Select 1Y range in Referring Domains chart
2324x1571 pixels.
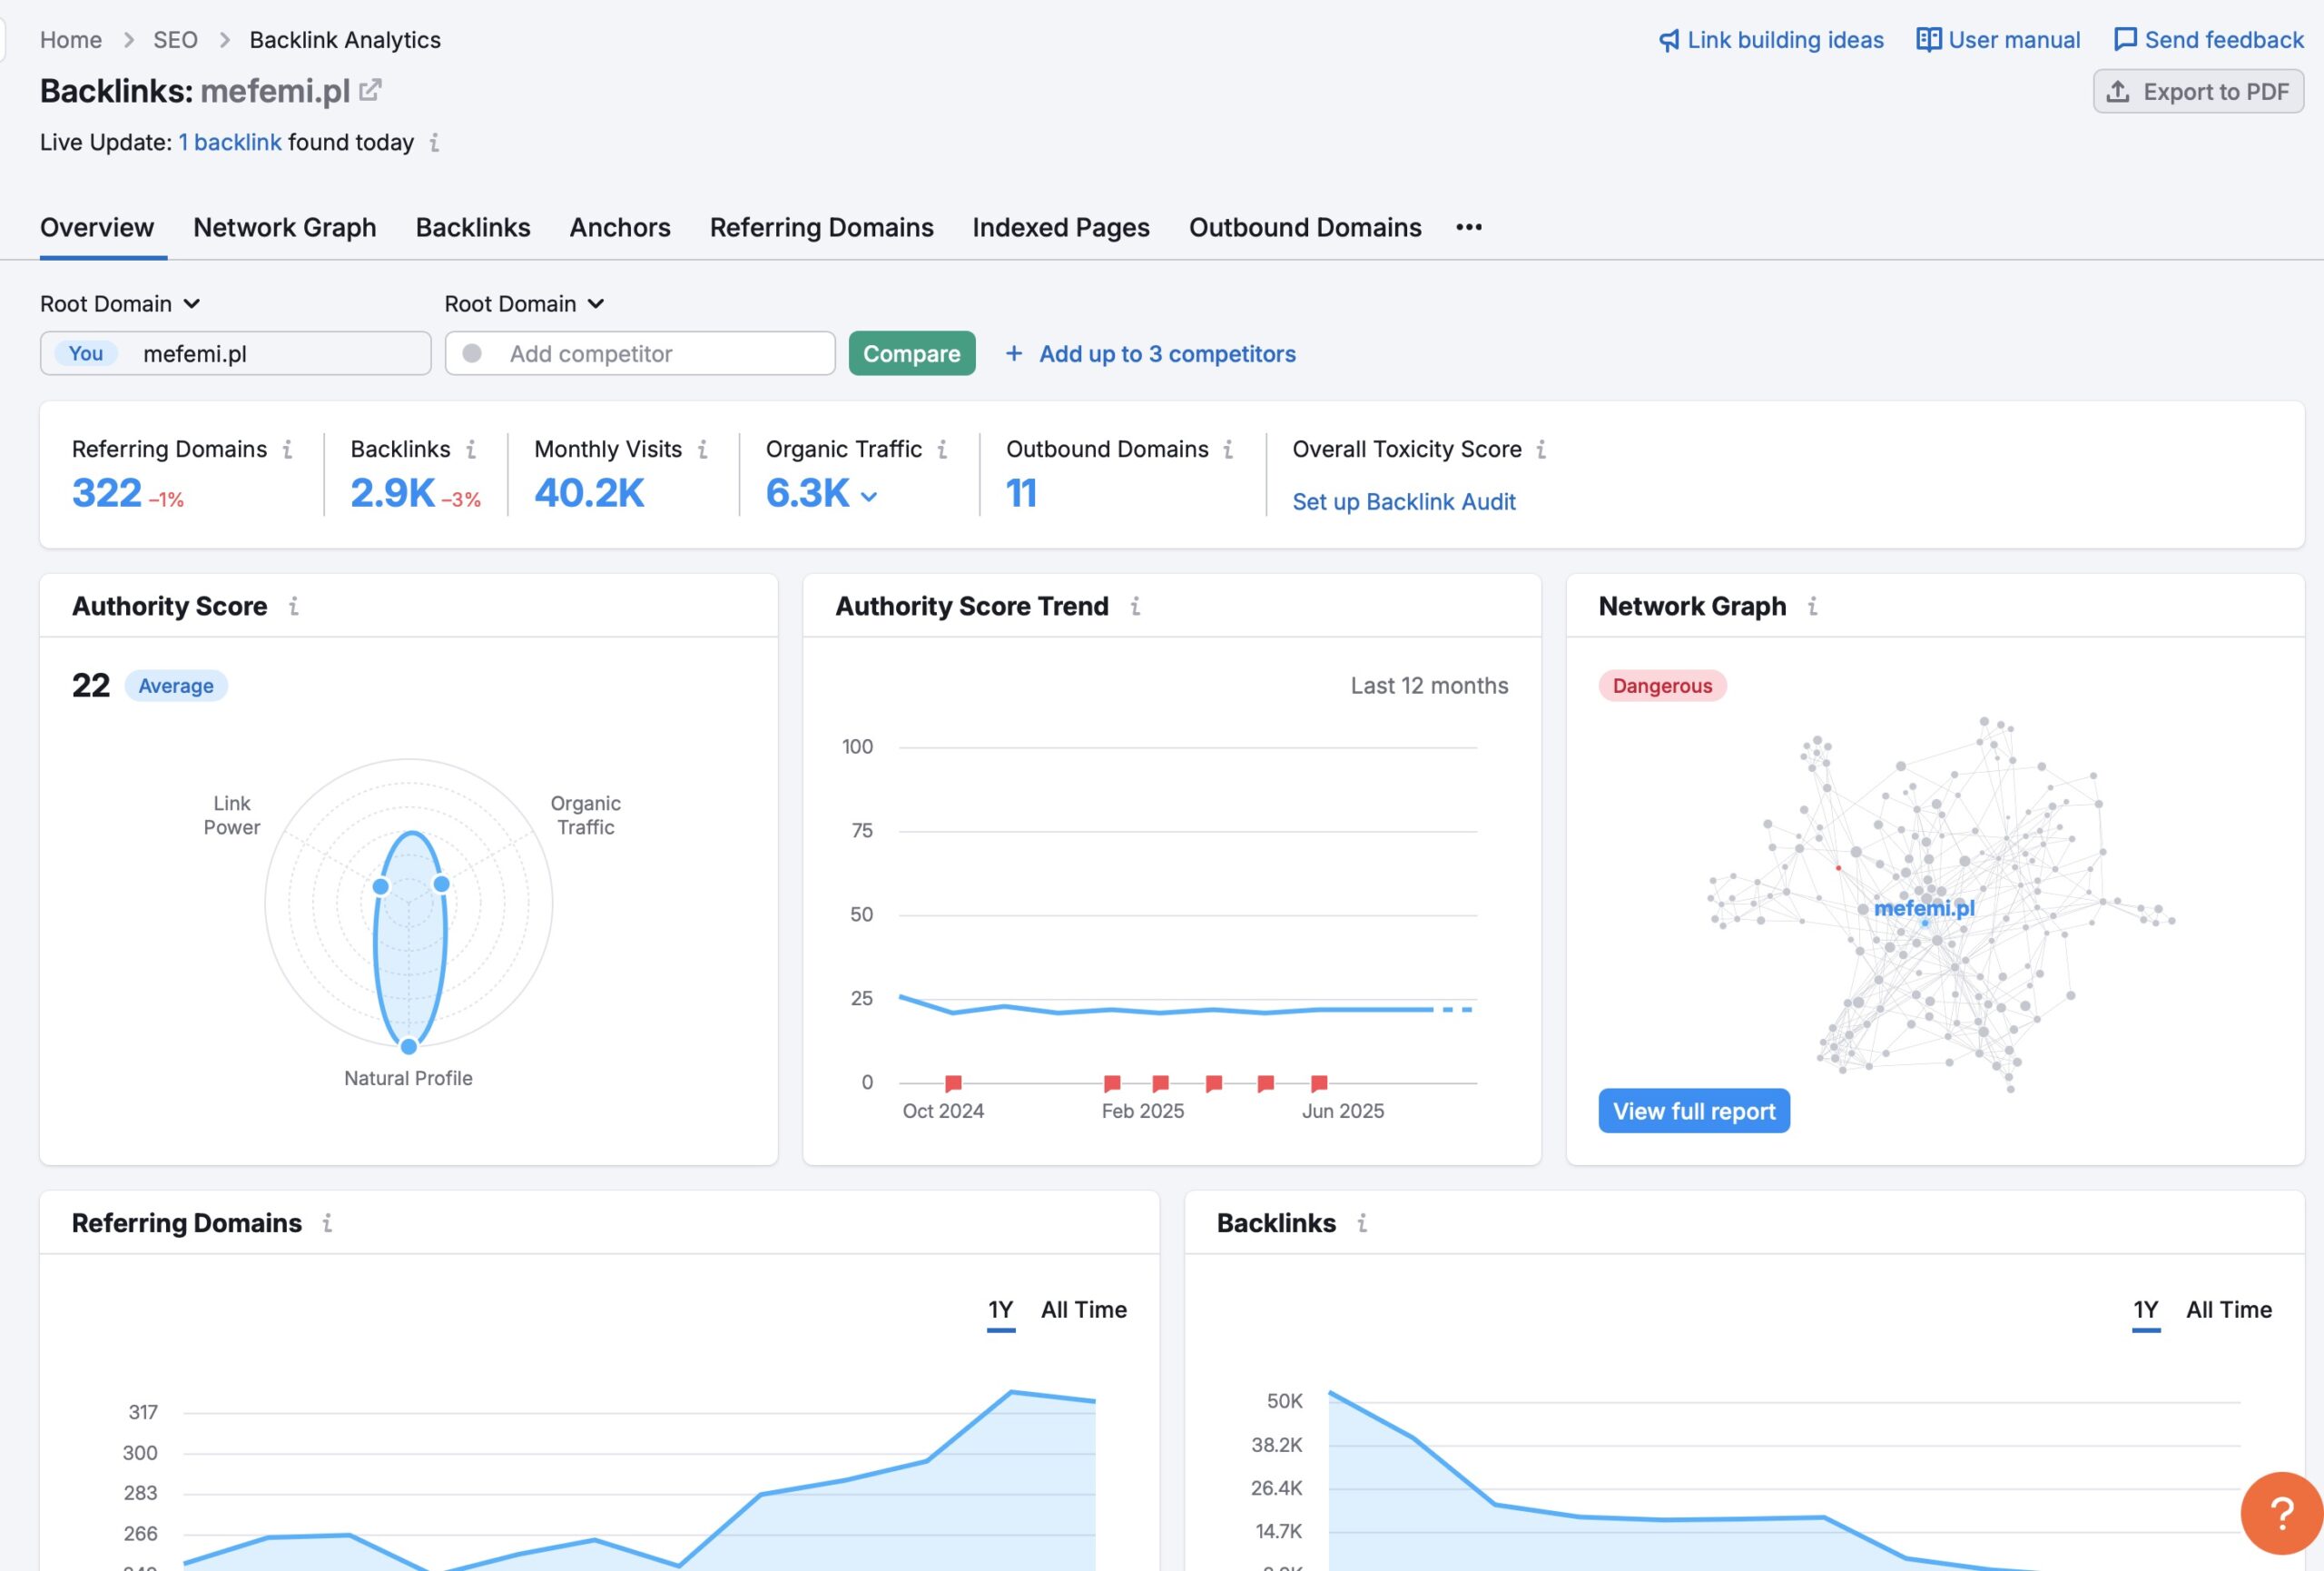coord(1001,1310)
